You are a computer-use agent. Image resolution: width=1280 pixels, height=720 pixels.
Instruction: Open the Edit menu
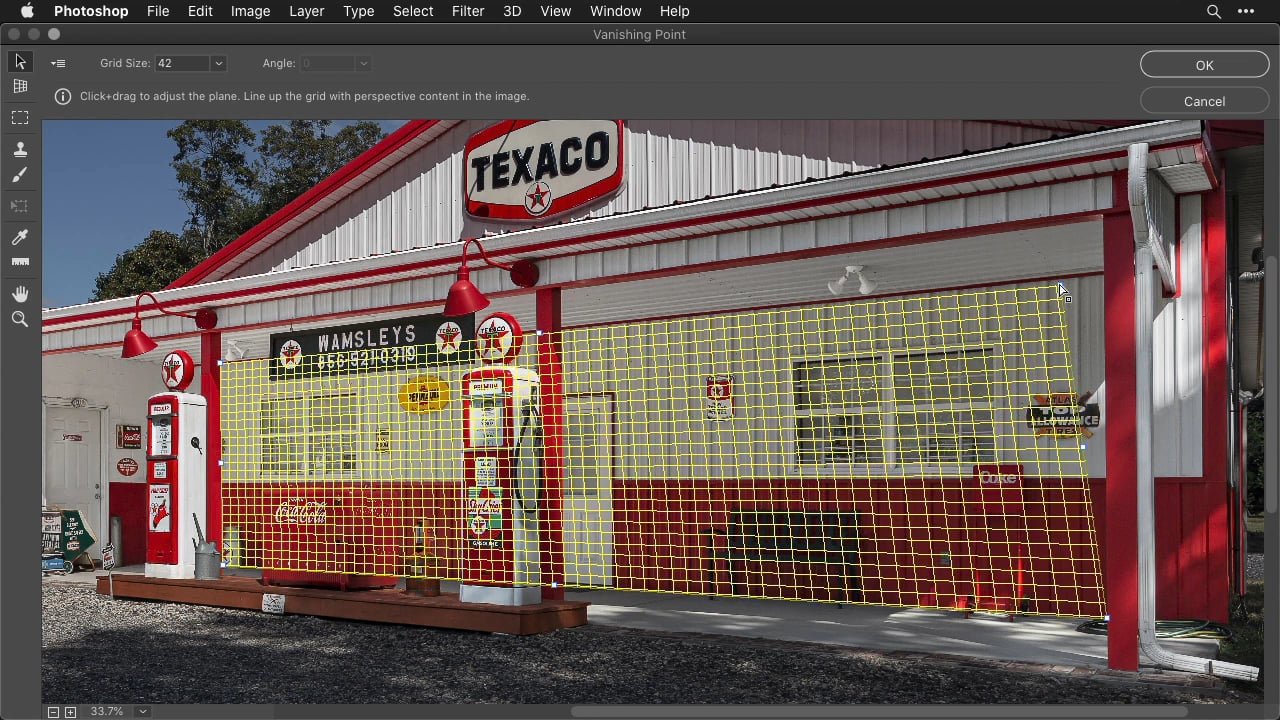pyautogui.click(x=200, y=11)
